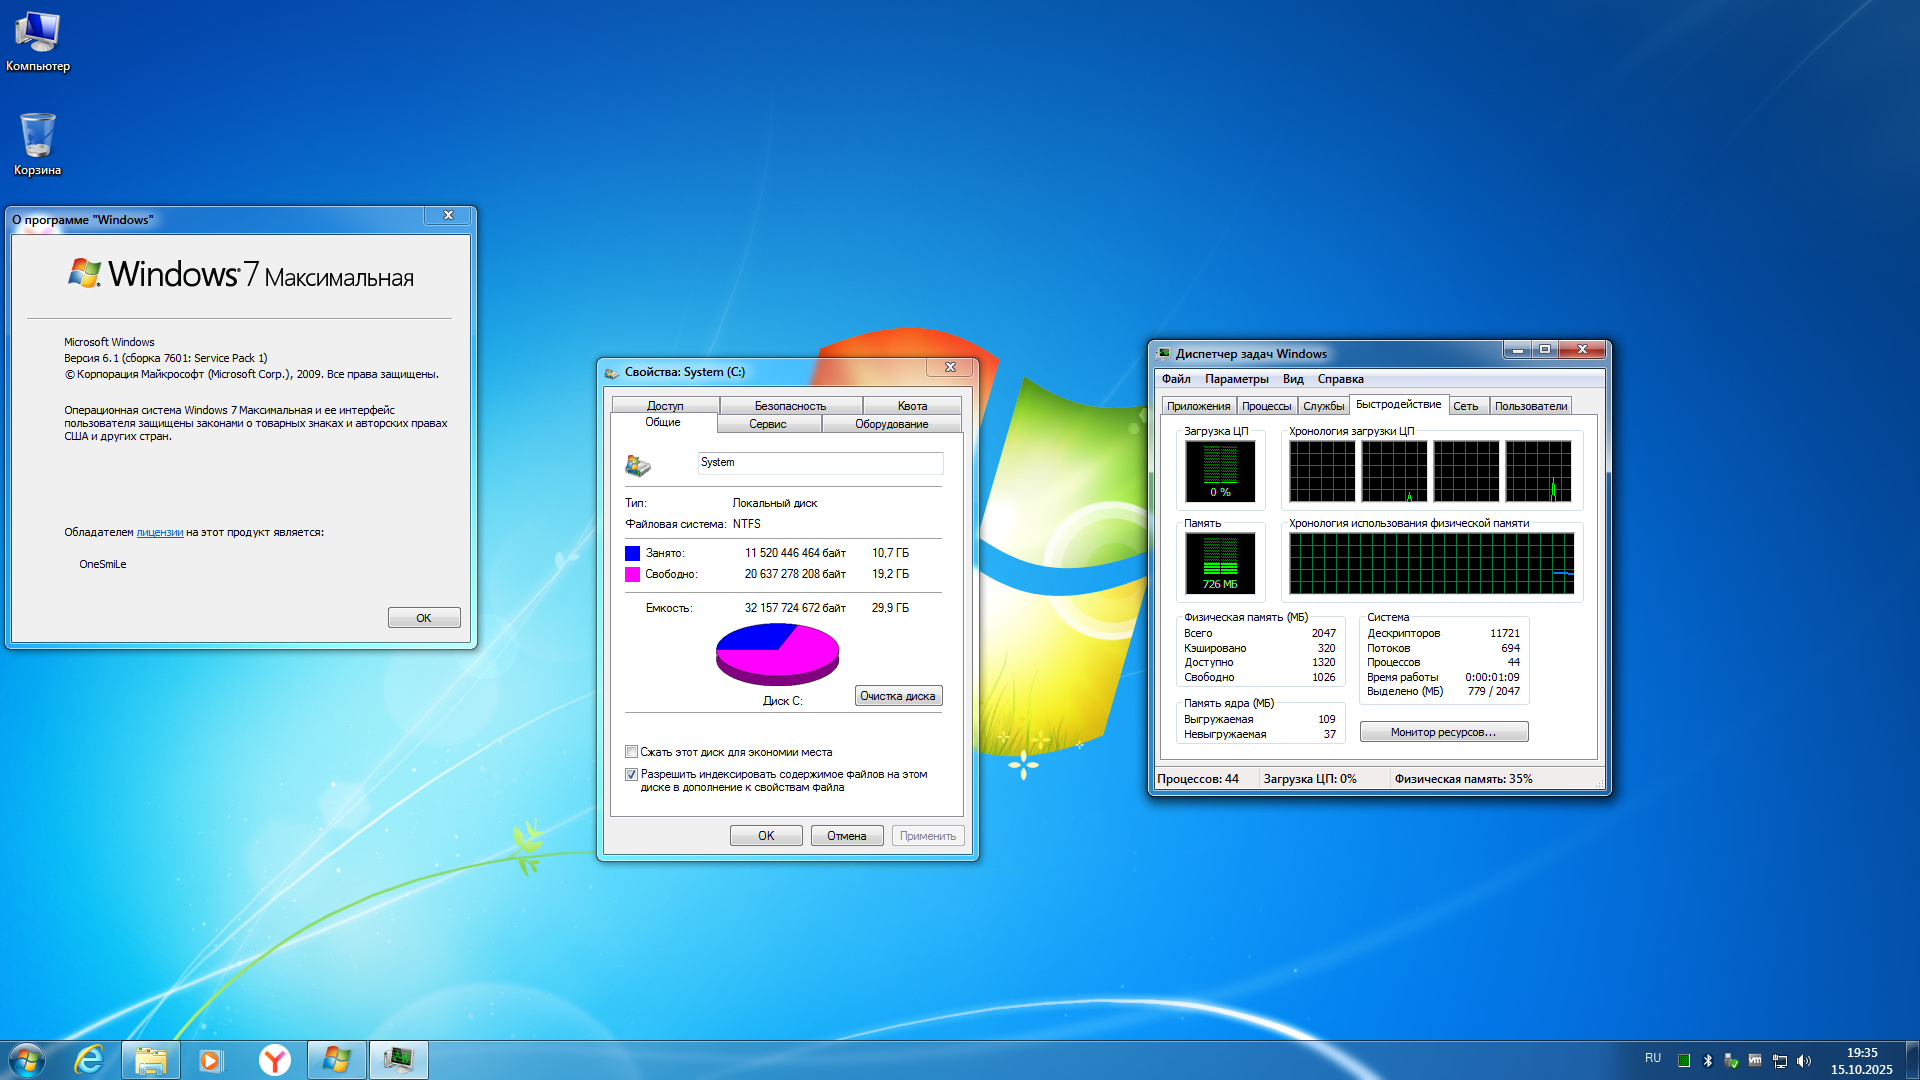This screenshot has width=1920, height=1080.
Task: Click the Монитор ресурсов button
Action: (x=1443, y=732)
